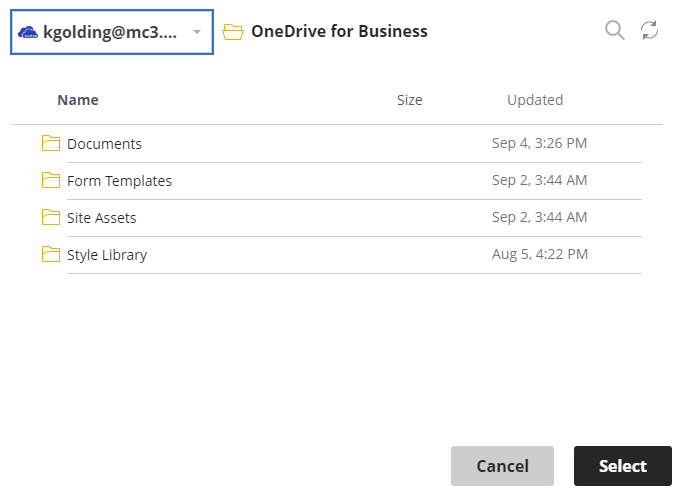Click the Documents folder icon
The image size is (684, 503).
51,143
